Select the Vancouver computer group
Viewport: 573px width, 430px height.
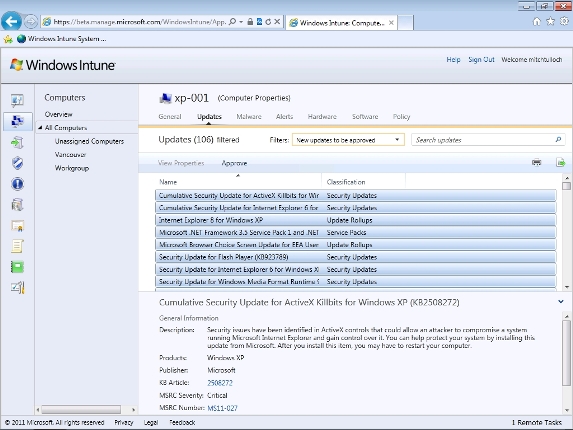(x=70, y=155)
